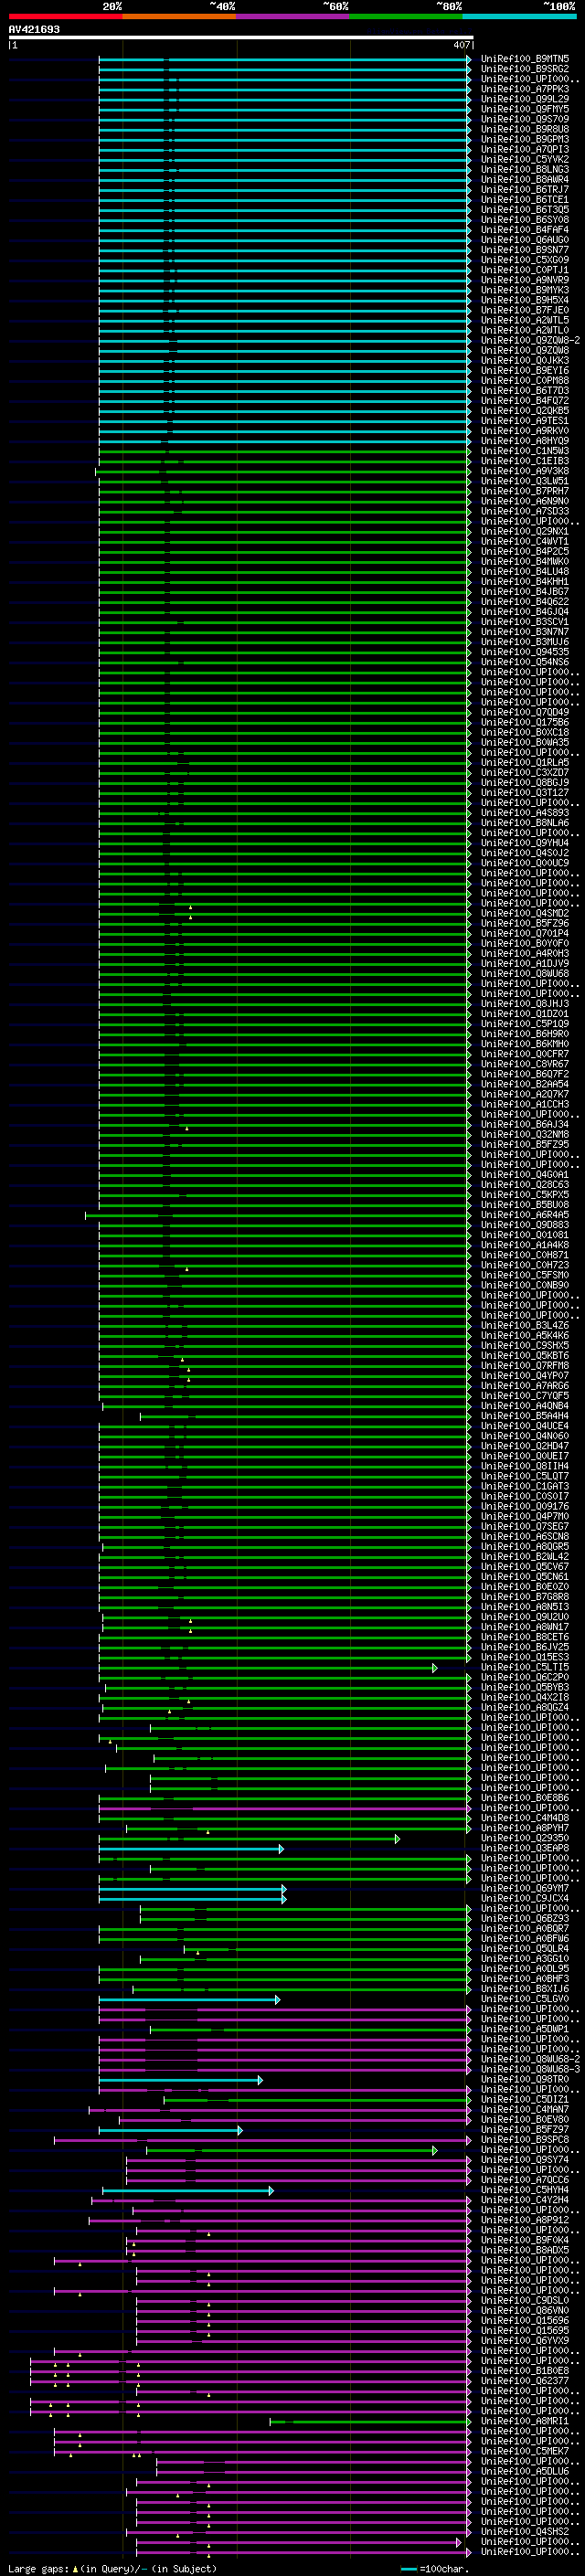Select subject UniRef100_B3L4Z6
The image size is (585, 2576).
click(525, 1326)
